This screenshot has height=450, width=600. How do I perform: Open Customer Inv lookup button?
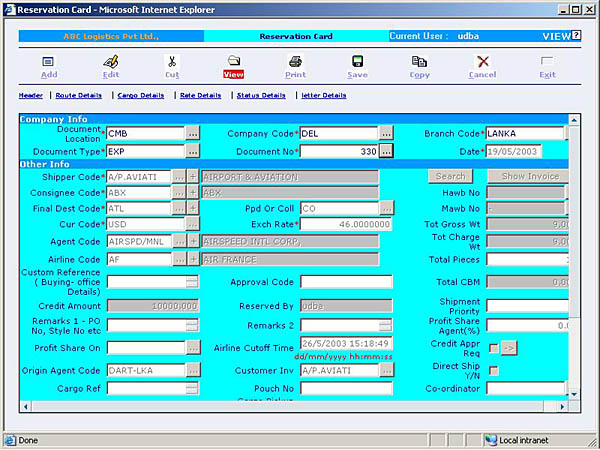(387, 370)
